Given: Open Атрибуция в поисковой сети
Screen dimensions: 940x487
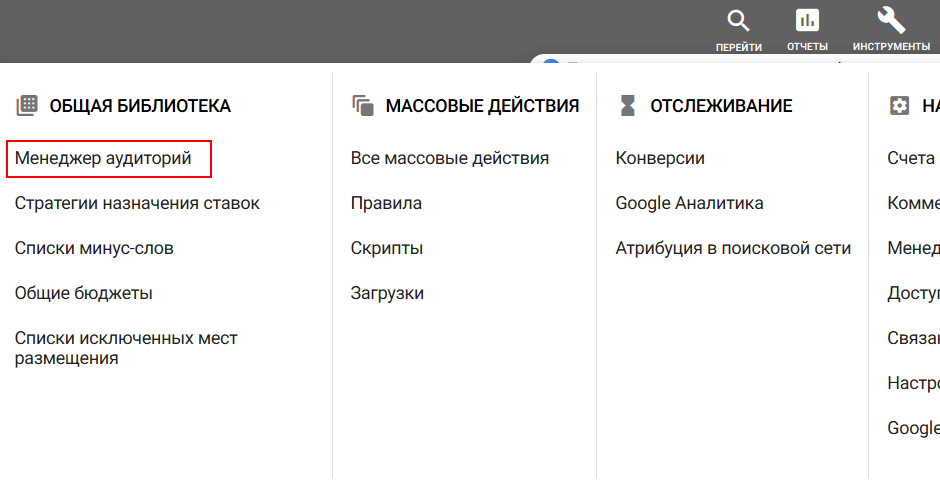Looking at the screenshot, I should click(x=733, y=248).
